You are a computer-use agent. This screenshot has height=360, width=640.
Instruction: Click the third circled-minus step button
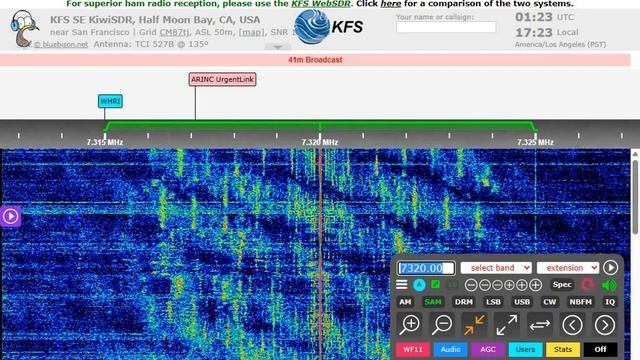point(497,285)
